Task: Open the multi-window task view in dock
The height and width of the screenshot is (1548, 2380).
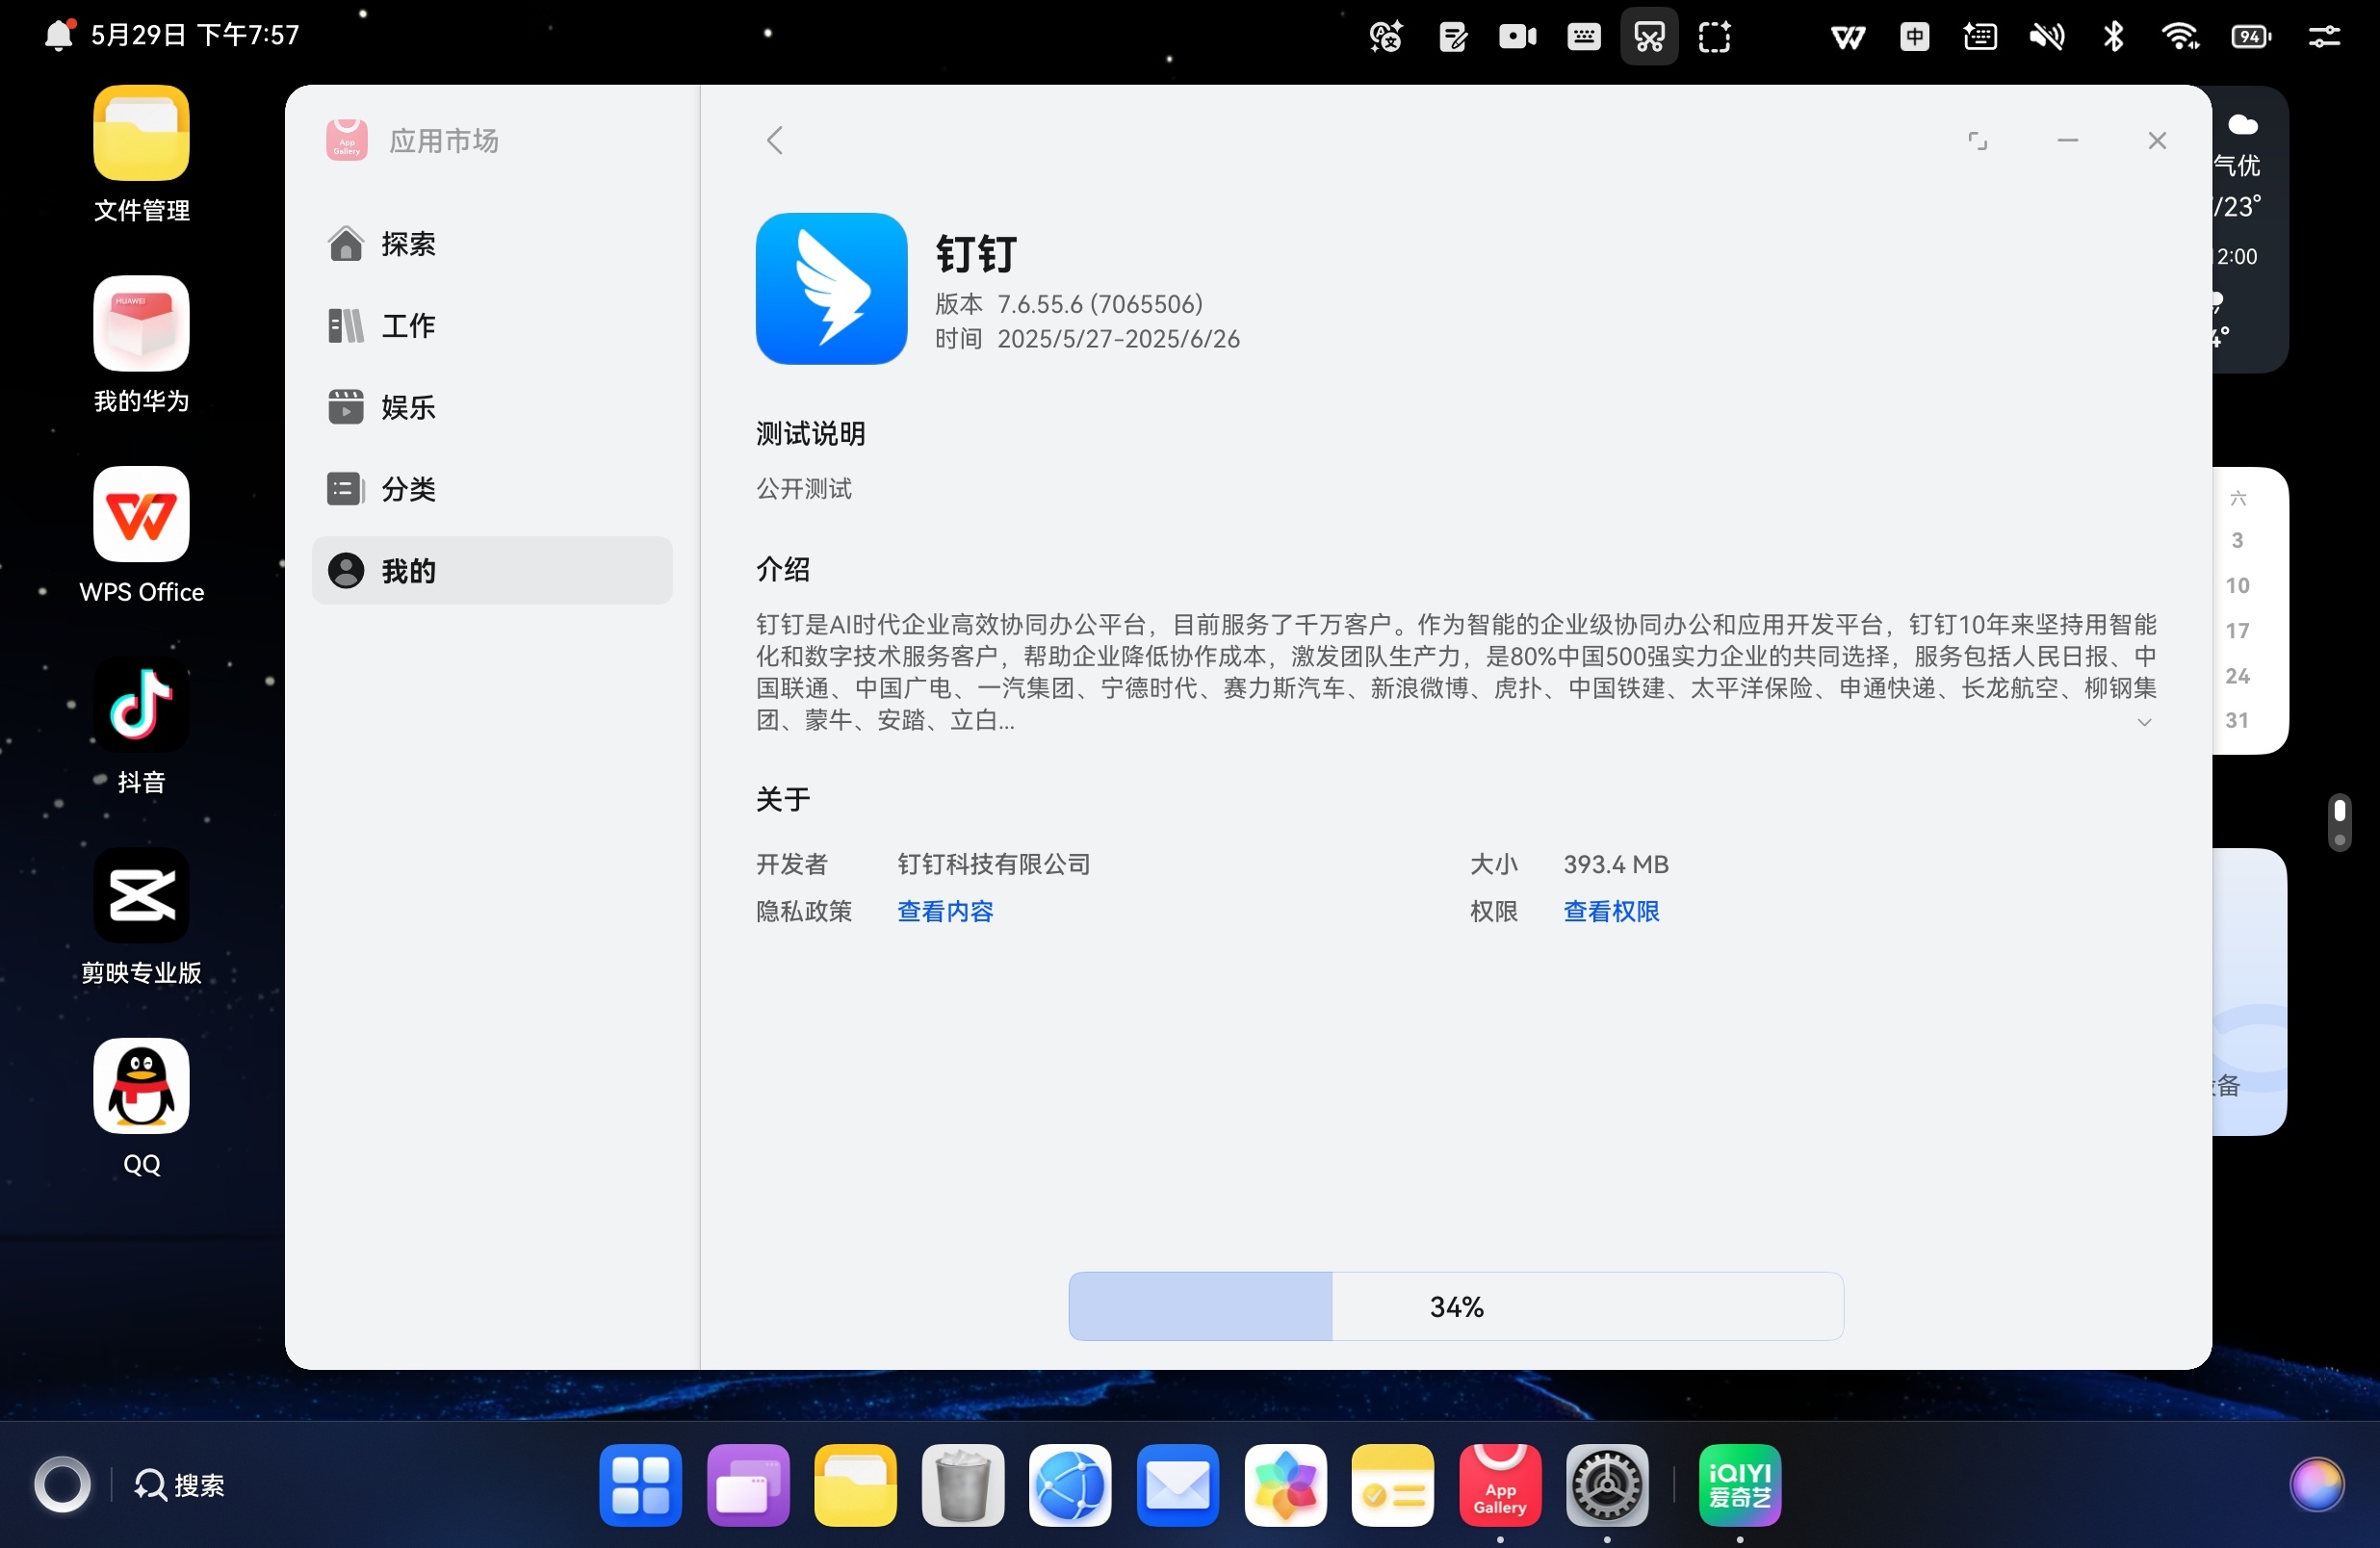Action: click(748, 1485)
